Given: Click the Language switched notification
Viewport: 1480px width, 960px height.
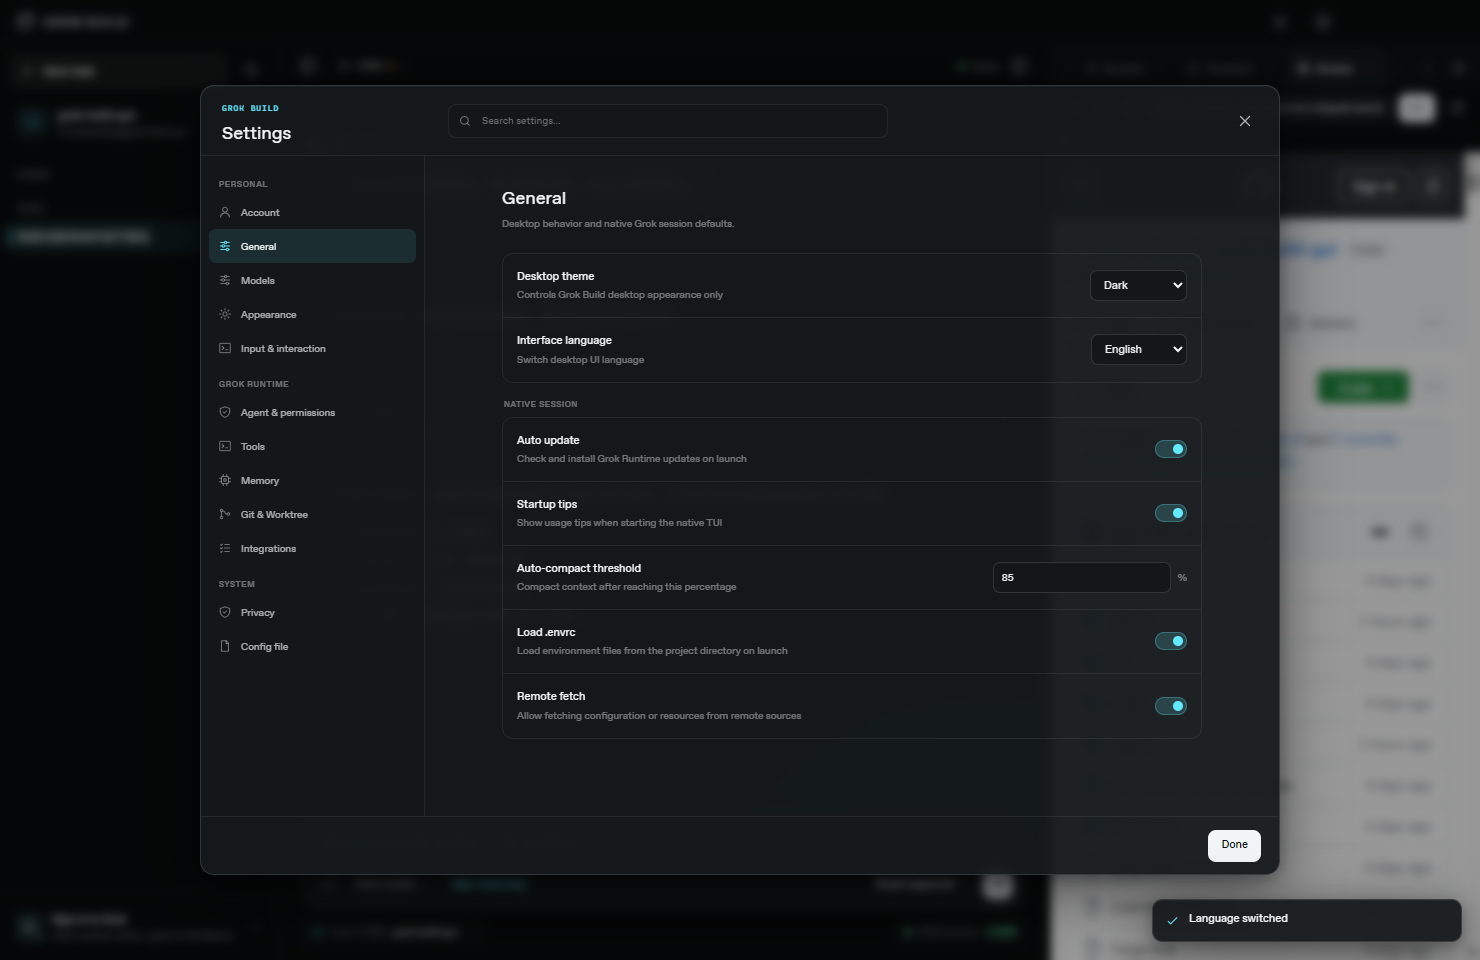Looking at the screenshot, I should click(1306, 920).
